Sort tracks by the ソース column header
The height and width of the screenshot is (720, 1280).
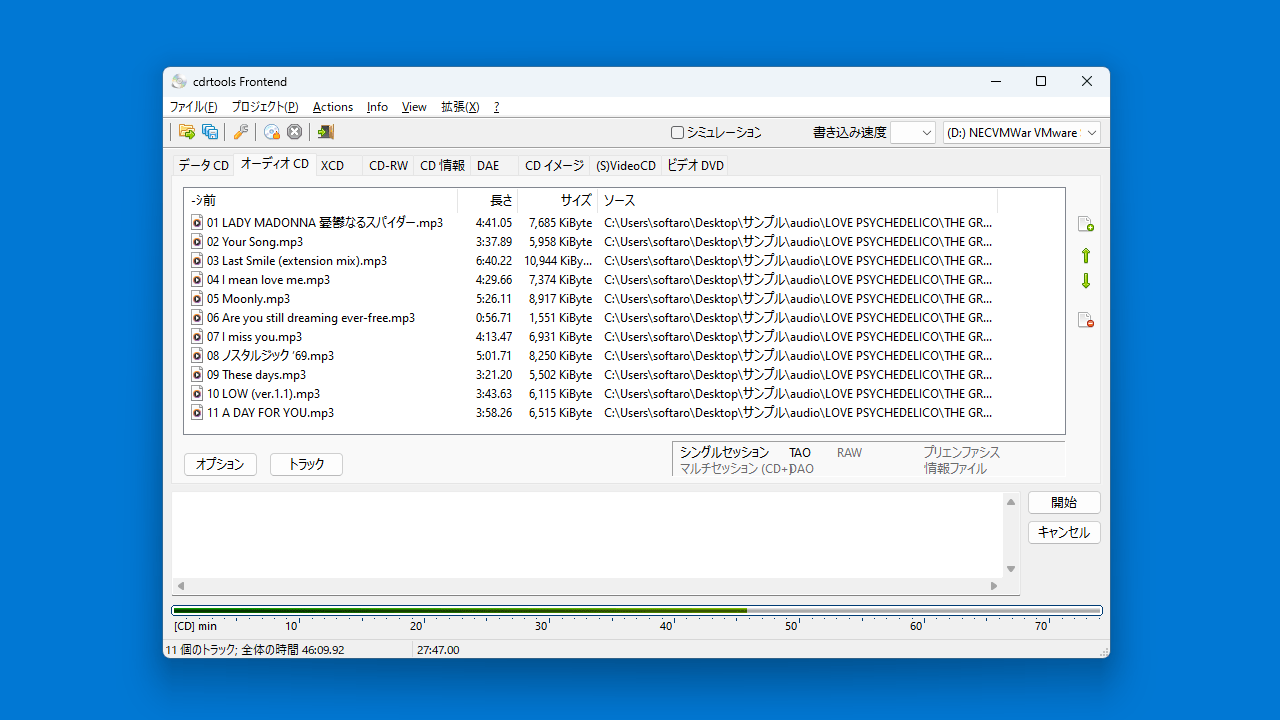pos(798,200)
